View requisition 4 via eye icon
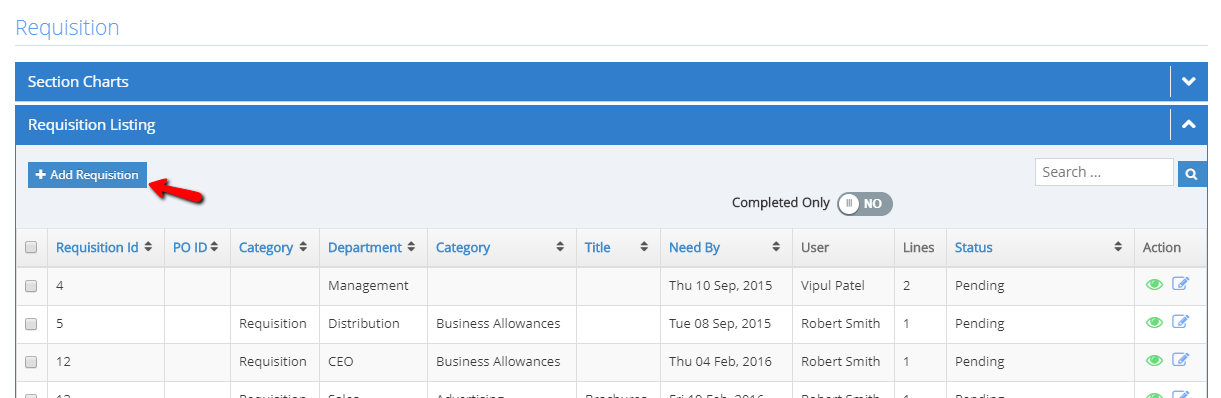The height and width of the screenshot is (398, 1221). tap(1154, 285)
